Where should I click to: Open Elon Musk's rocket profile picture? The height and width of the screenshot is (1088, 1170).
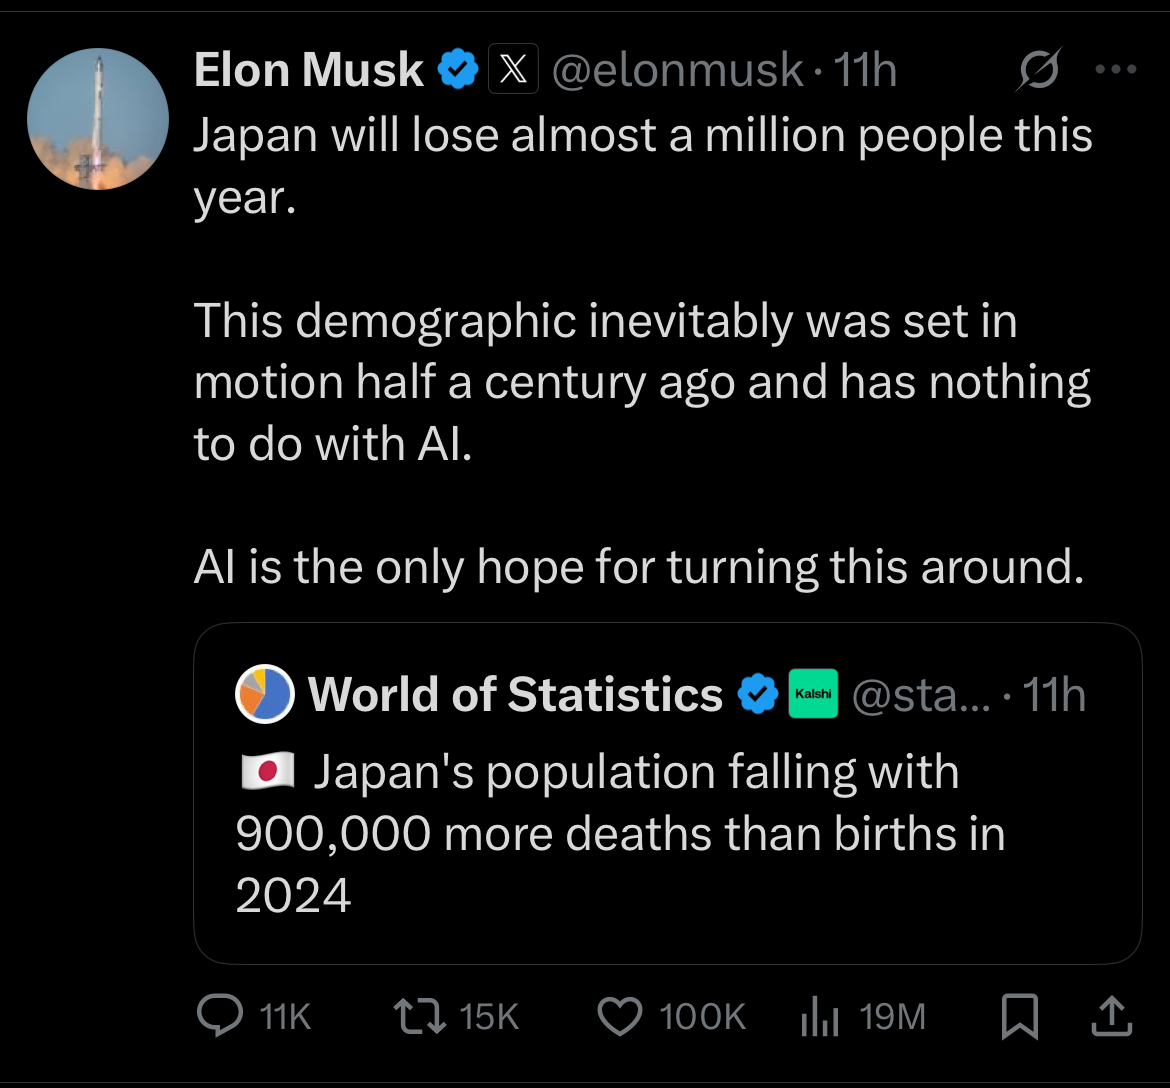98,119
